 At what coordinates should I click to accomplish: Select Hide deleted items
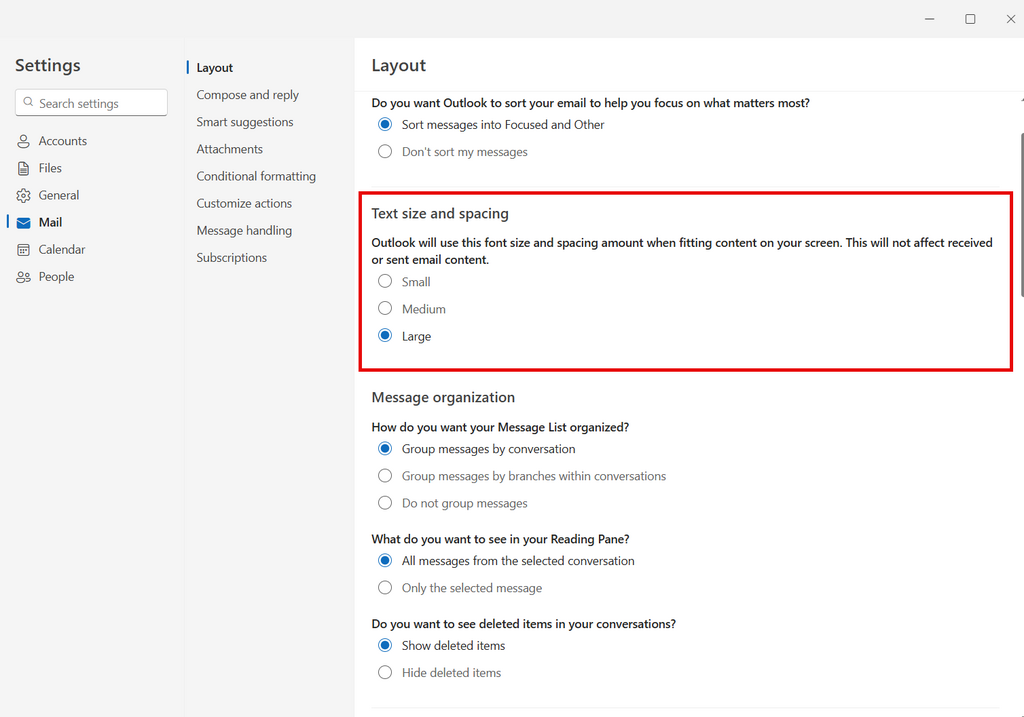tap(385, 672)
